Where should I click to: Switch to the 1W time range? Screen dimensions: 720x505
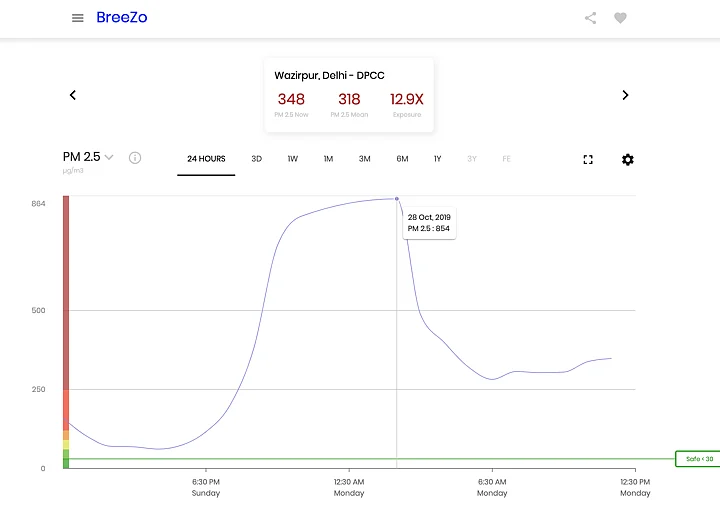(x=292, y=159)
